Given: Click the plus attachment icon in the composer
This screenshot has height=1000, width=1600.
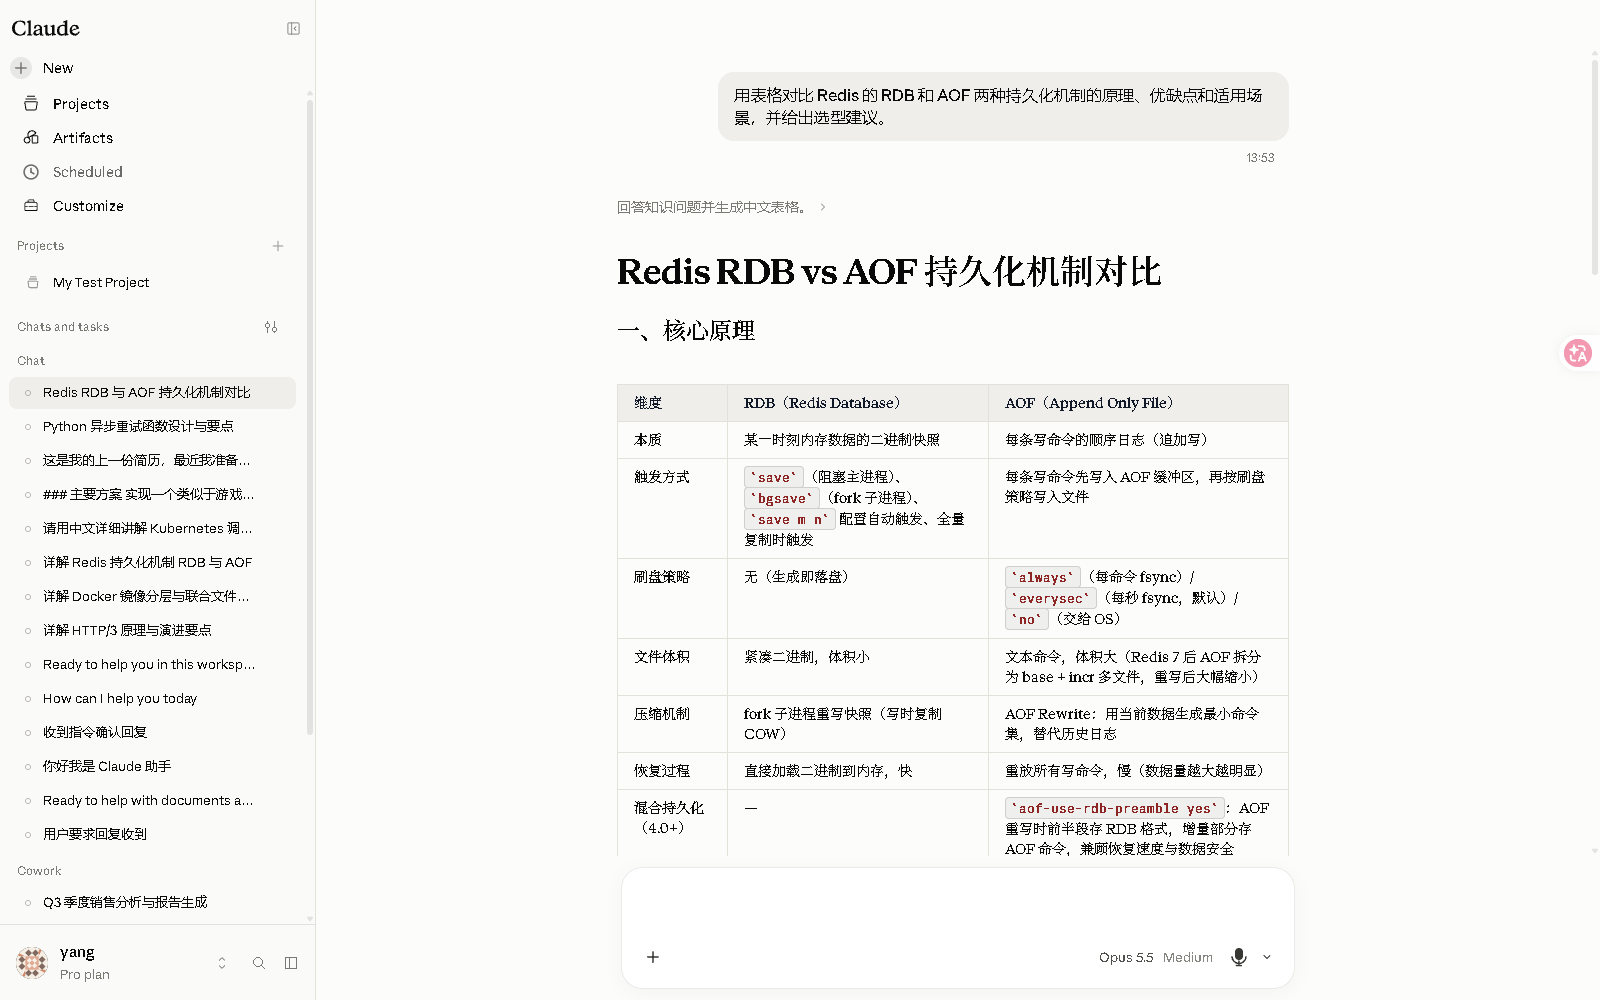Looking at the screenshot, I should (653, 957).
